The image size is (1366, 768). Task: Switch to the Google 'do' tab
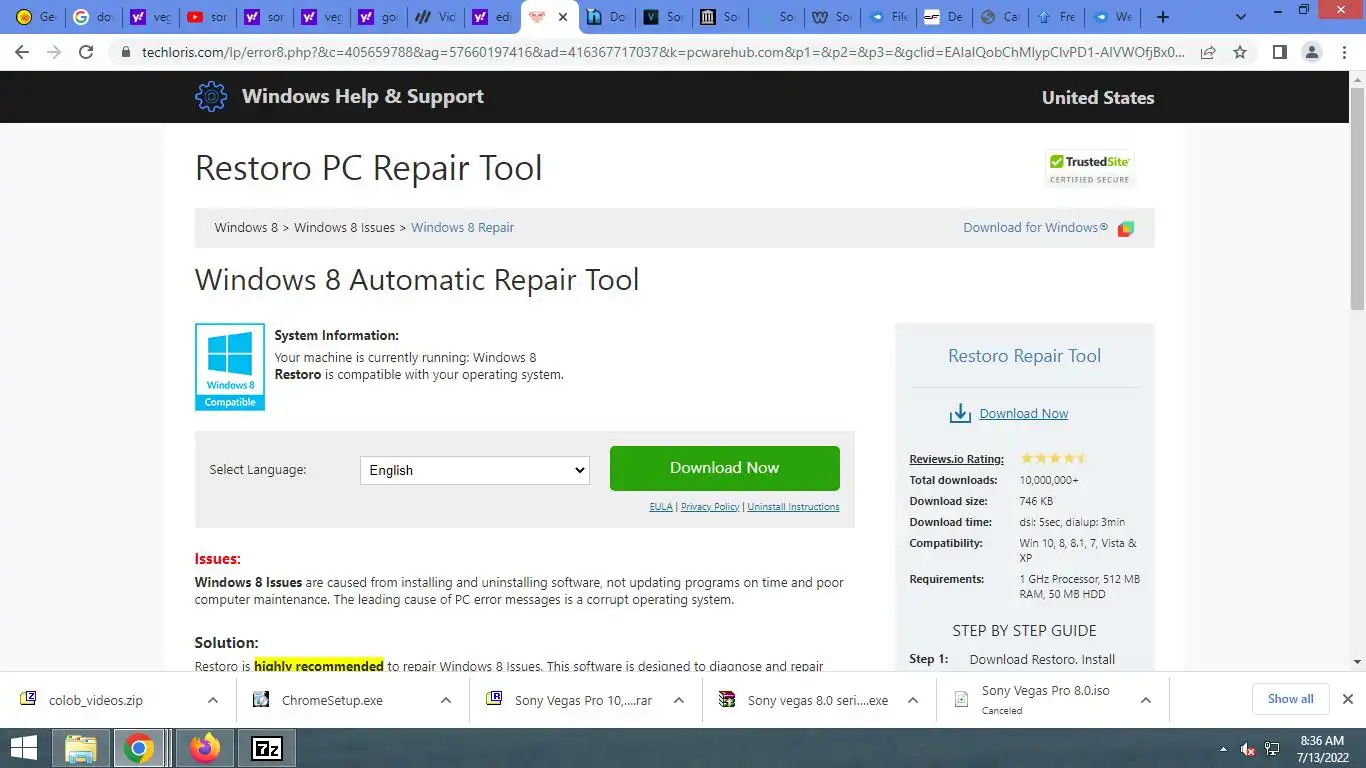(94, 17)
